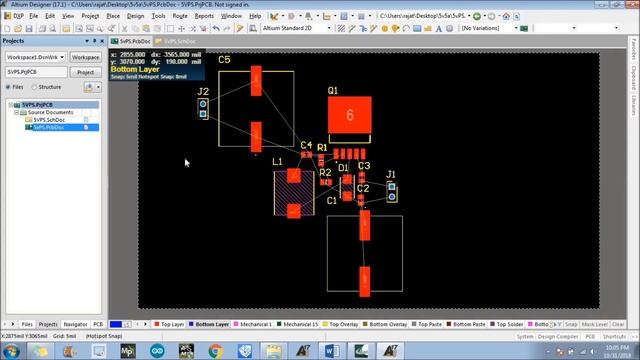The image size is (640, 360).
Task: Select the Place Arc tool
Action: coord(406,29)
